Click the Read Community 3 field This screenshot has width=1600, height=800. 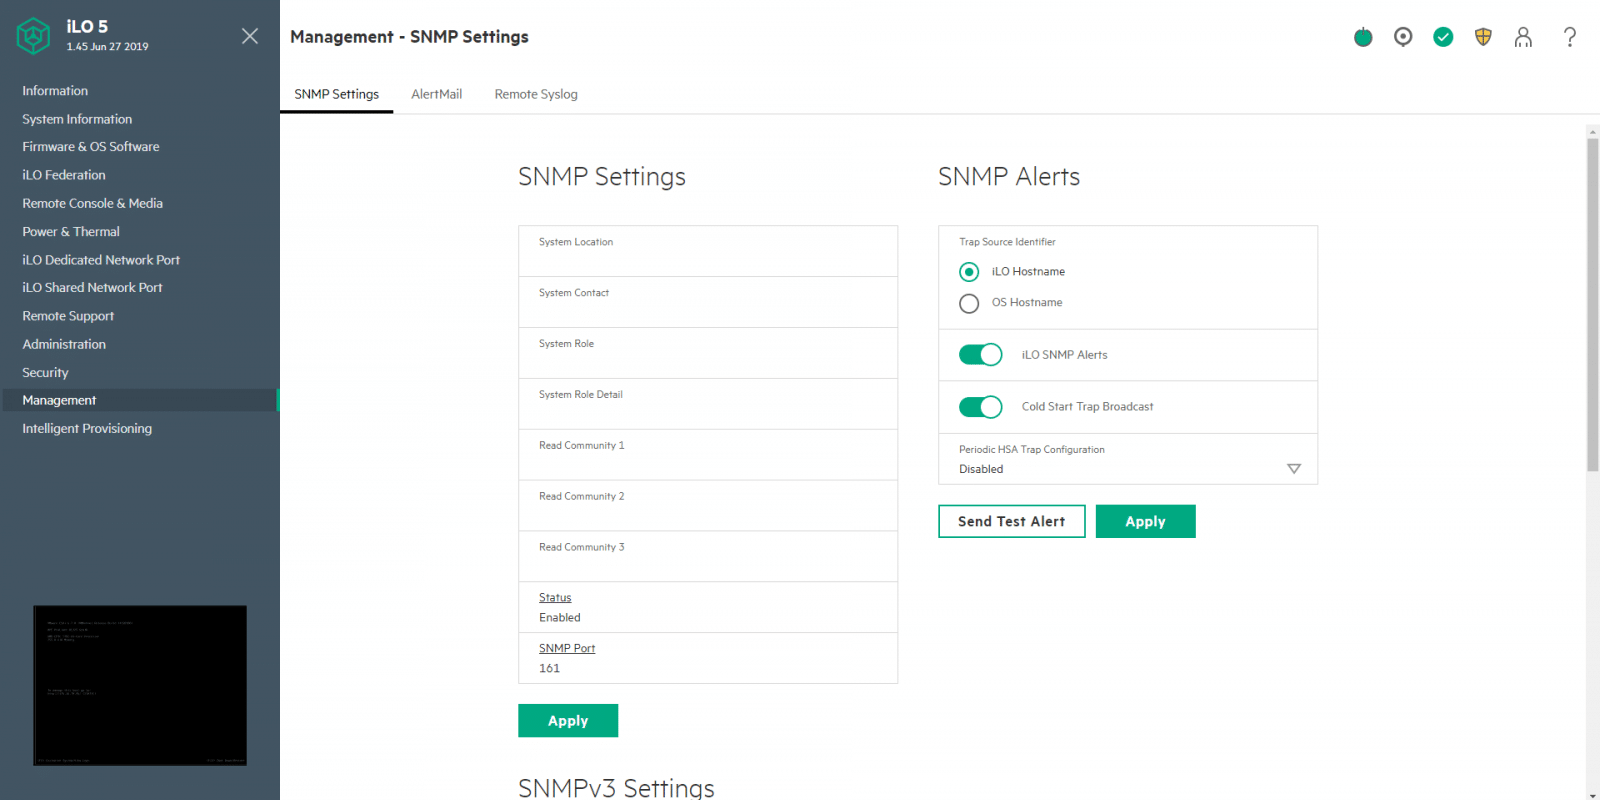[708, 557]
